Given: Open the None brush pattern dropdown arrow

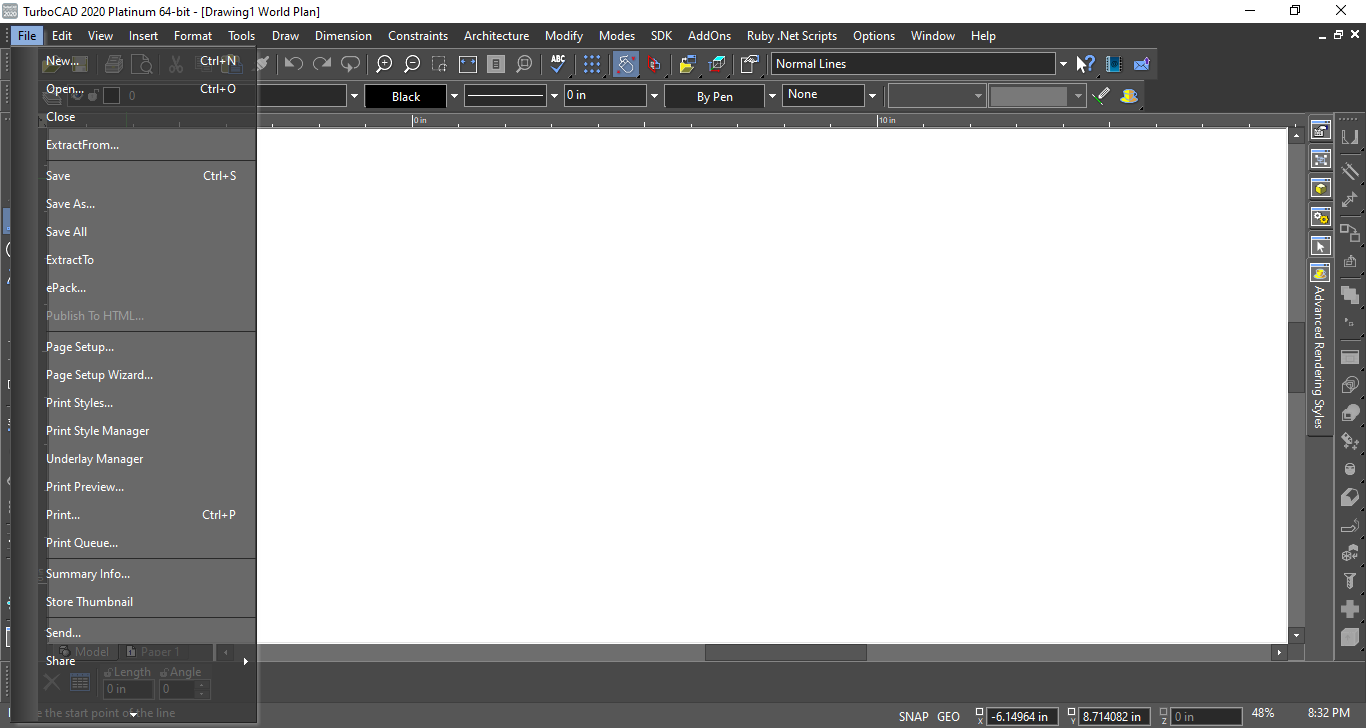Looking at the screenshot, I should tap(872, 97).
